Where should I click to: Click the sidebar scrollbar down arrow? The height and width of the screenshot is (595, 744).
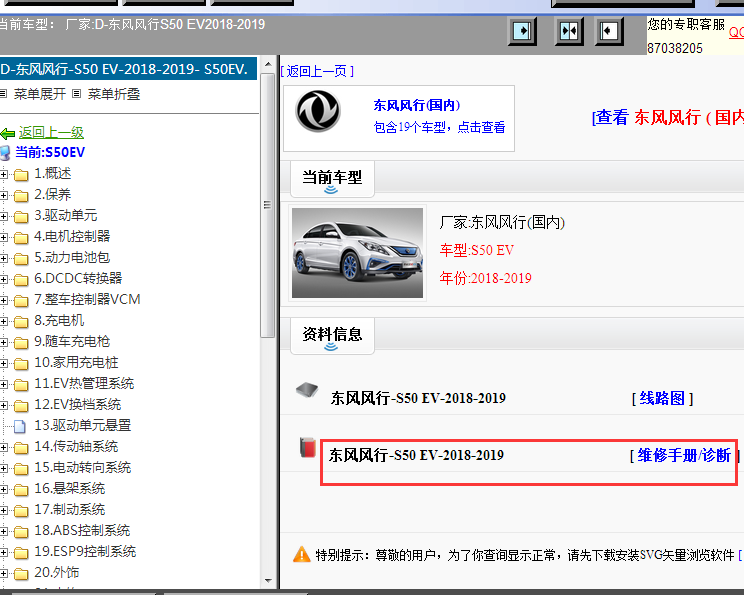pyautogui.click(x=268, y=580)
